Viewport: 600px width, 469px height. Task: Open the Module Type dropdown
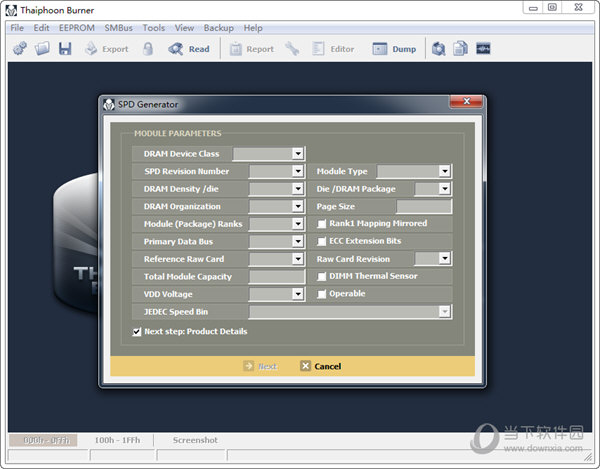tap(444, 171)
